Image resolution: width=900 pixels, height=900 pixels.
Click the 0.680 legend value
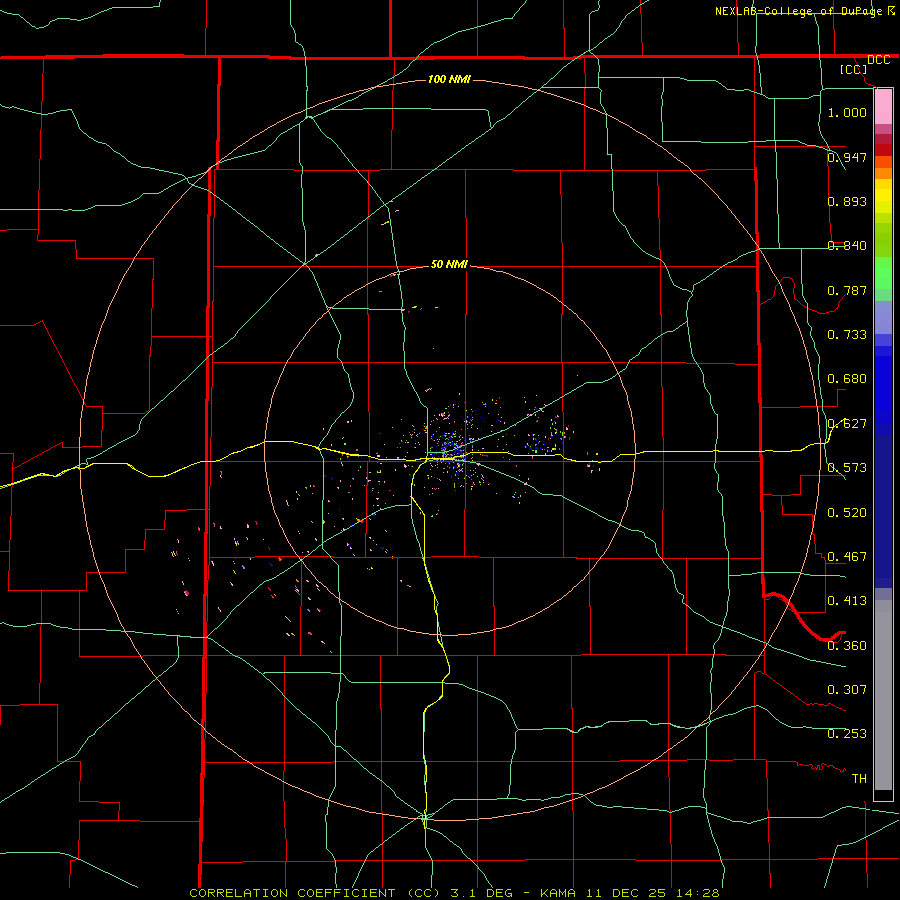click(847, 379)
